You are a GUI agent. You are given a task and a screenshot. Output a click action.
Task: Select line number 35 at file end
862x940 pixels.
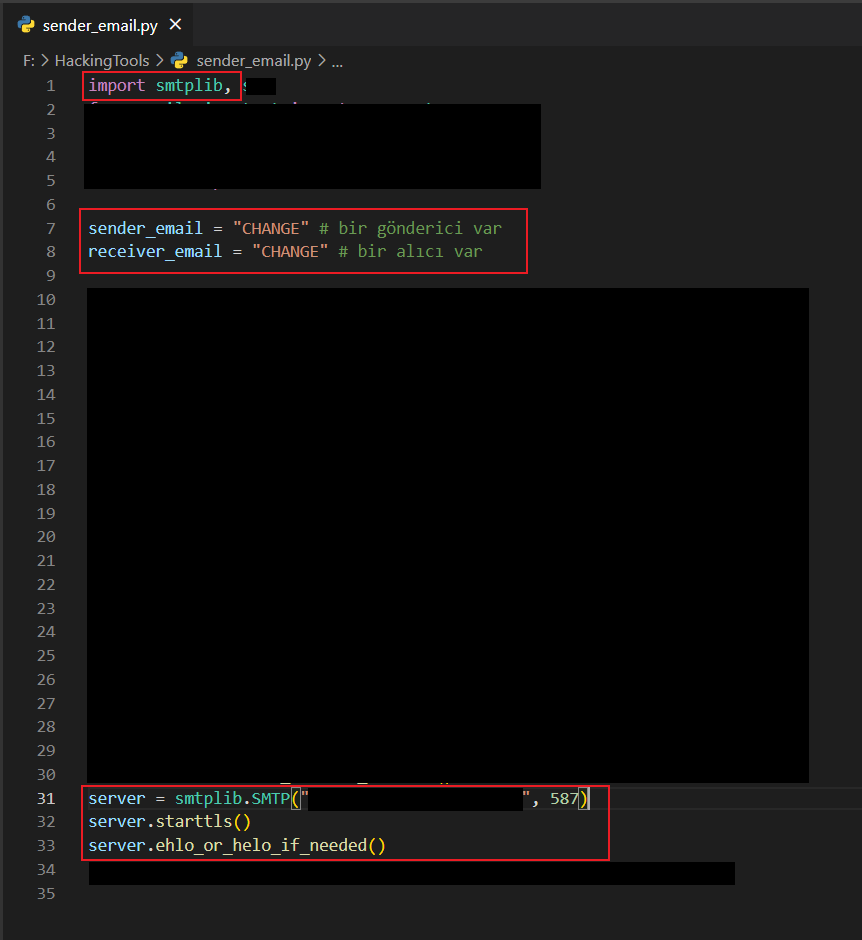click(x=46, y=894)
